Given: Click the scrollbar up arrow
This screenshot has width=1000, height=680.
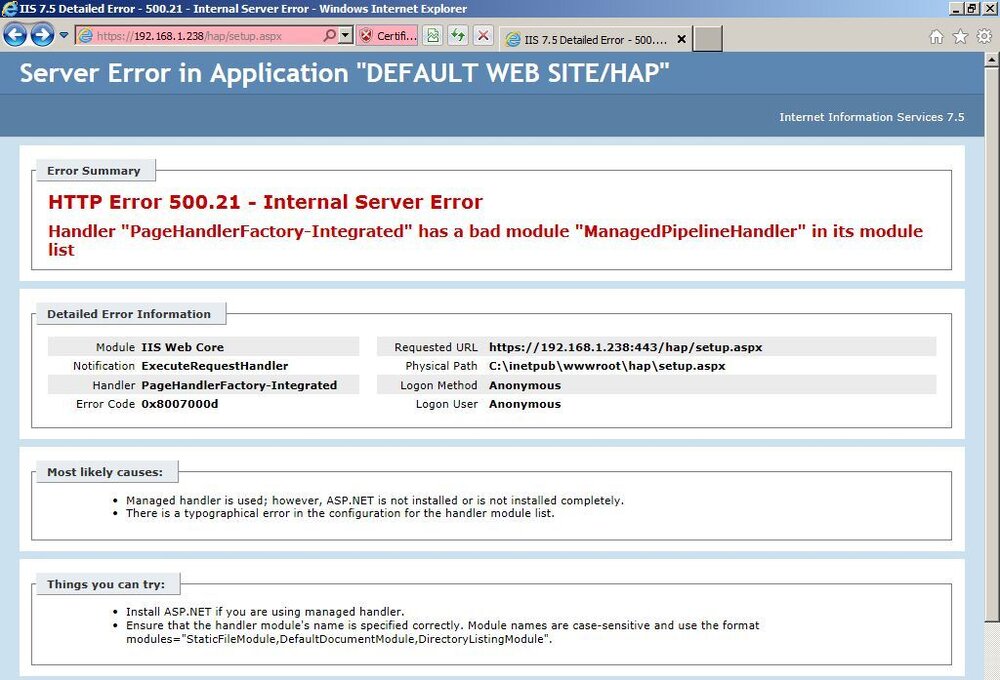Looking at the screenshot, I should click(x=991, y=59).
